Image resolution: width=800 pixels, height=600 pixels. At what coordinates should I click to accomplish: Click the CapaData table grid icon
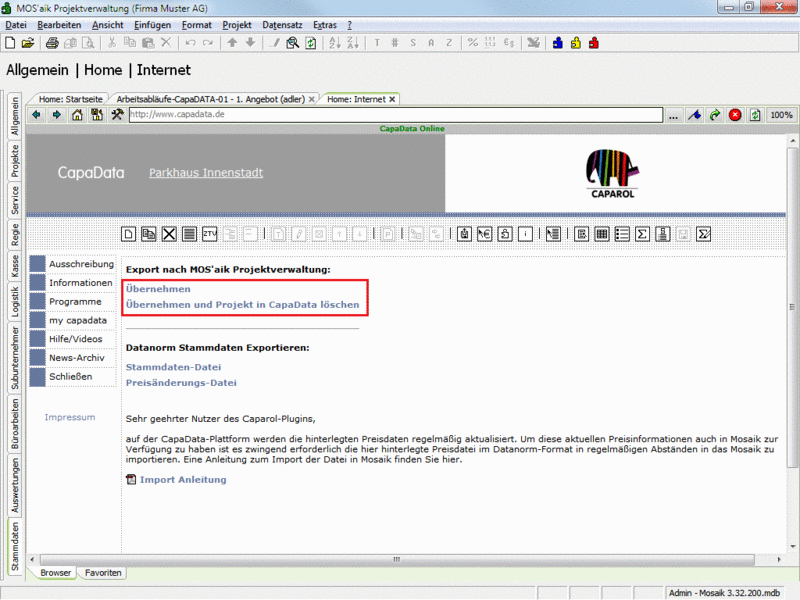pos(602,234)
